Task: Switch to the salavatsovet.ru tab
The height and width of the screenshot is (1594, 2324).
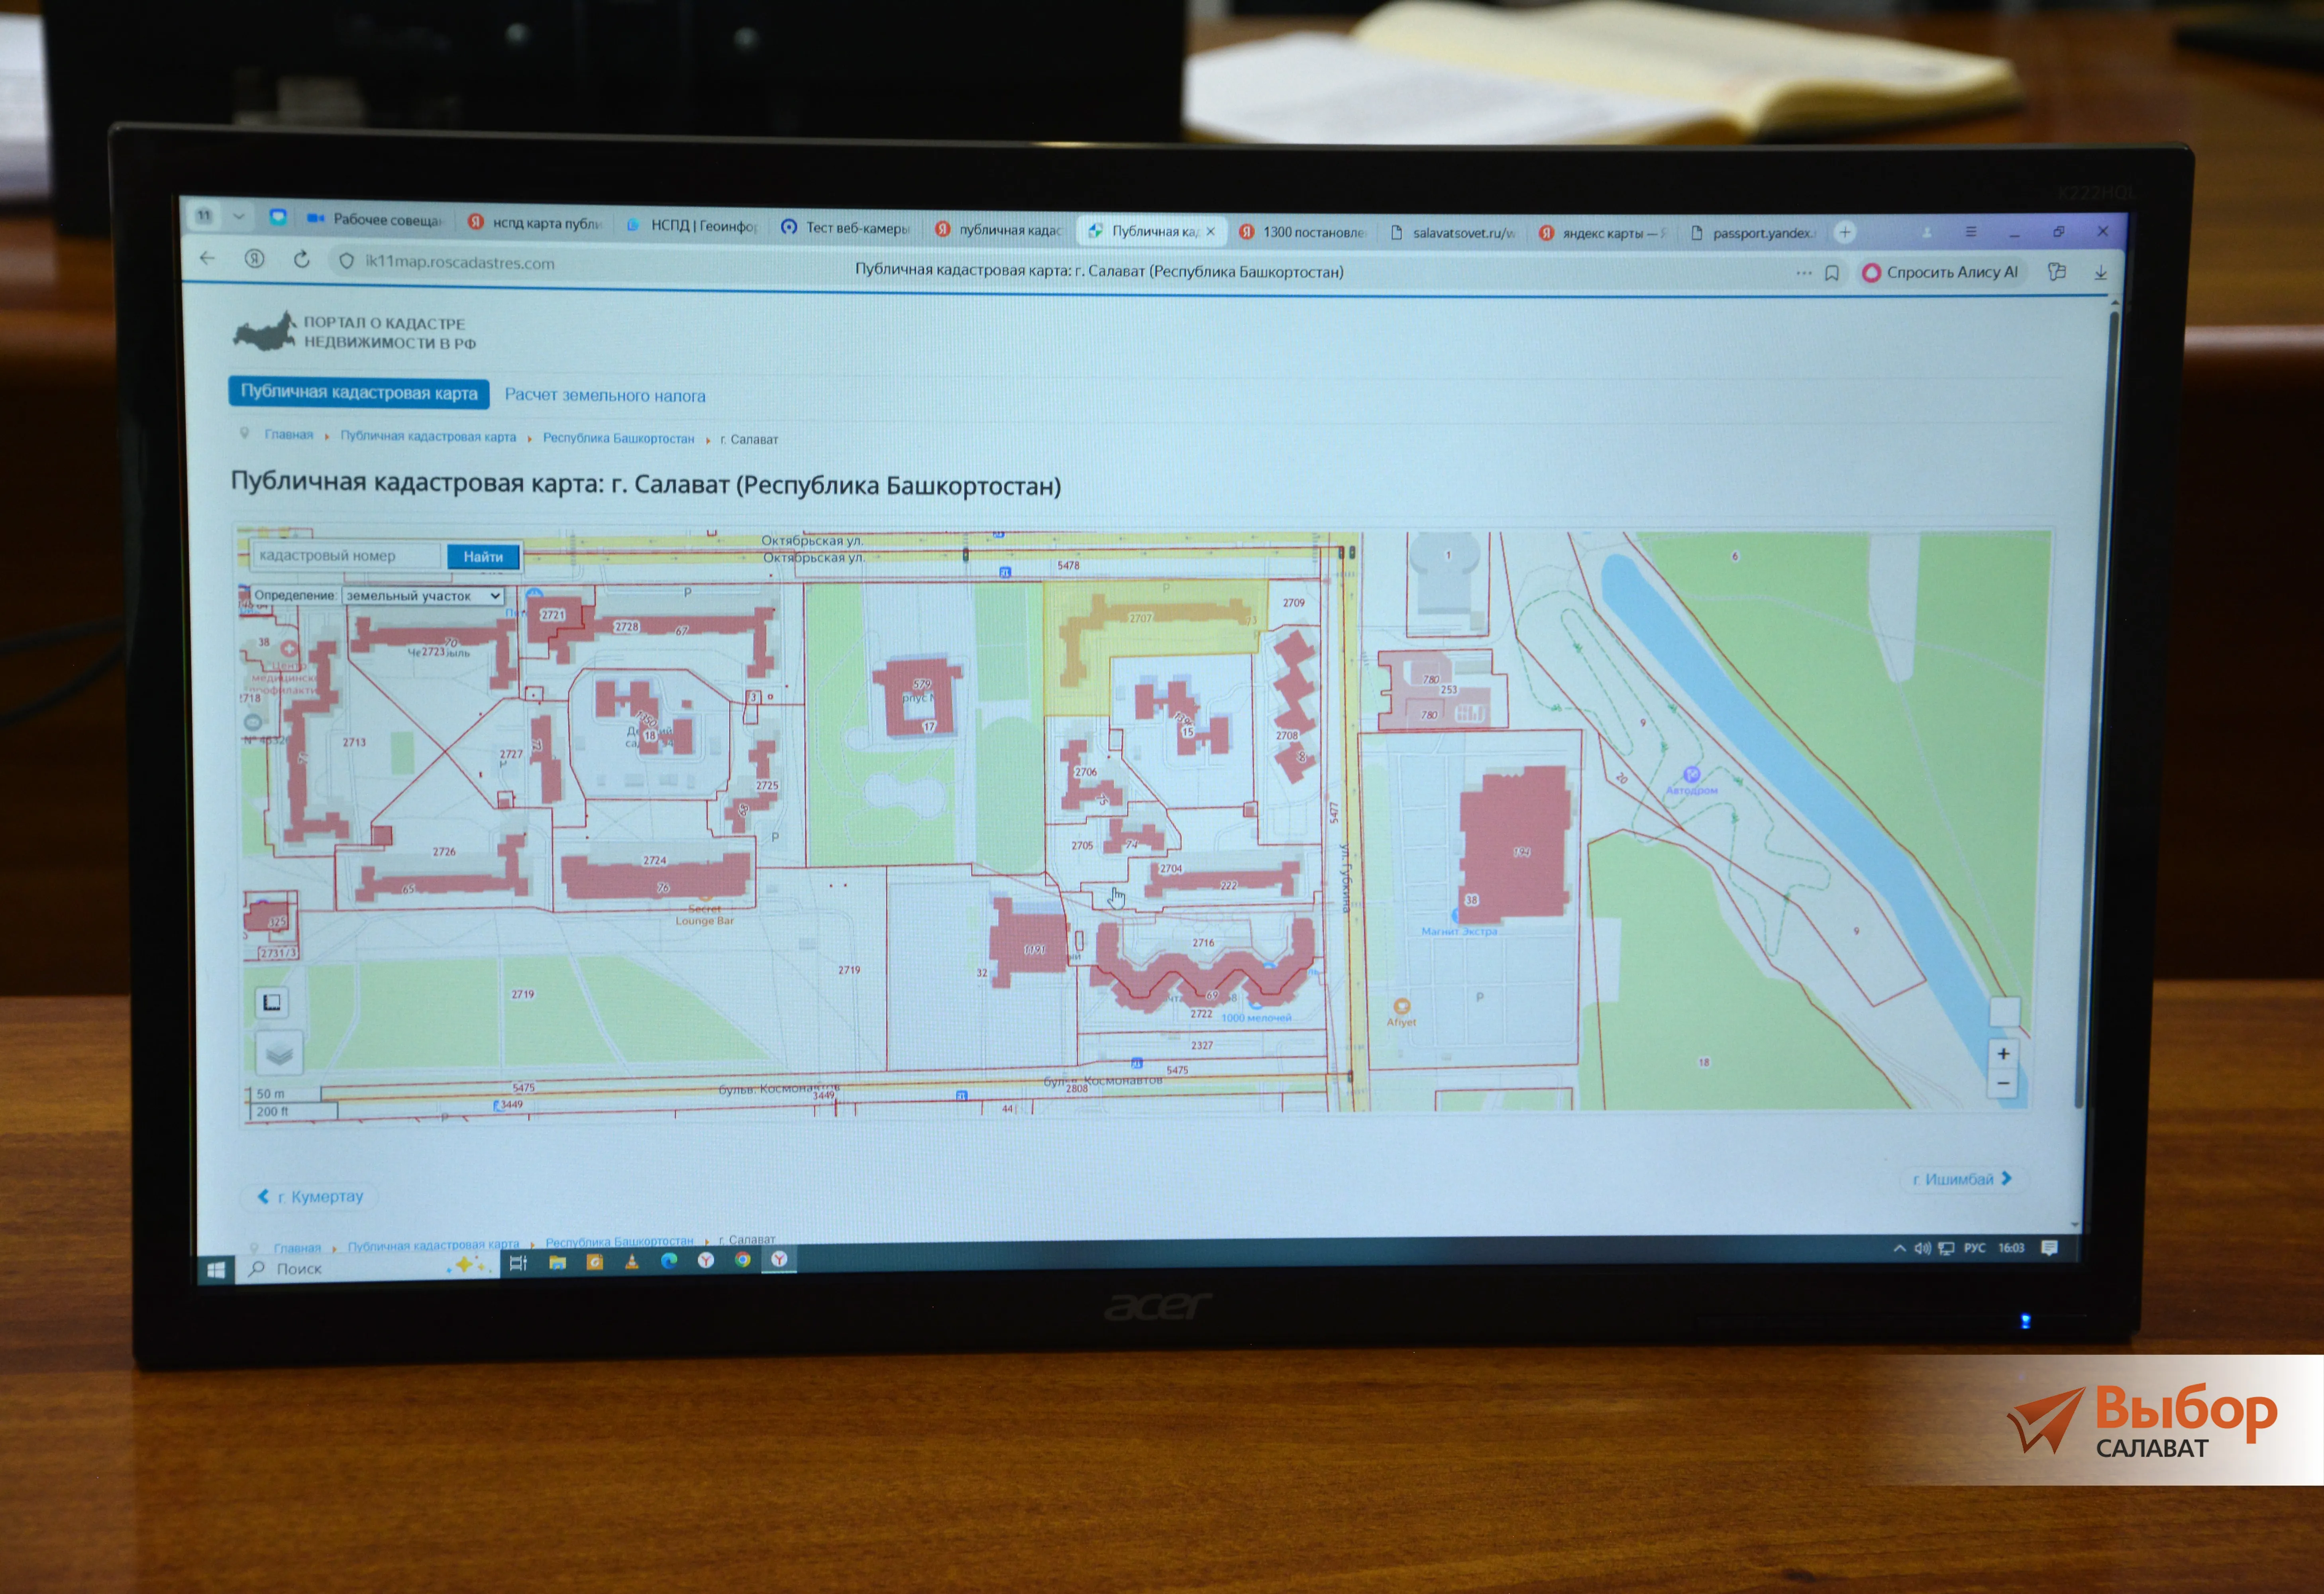Action: (x=1453, y=233)
